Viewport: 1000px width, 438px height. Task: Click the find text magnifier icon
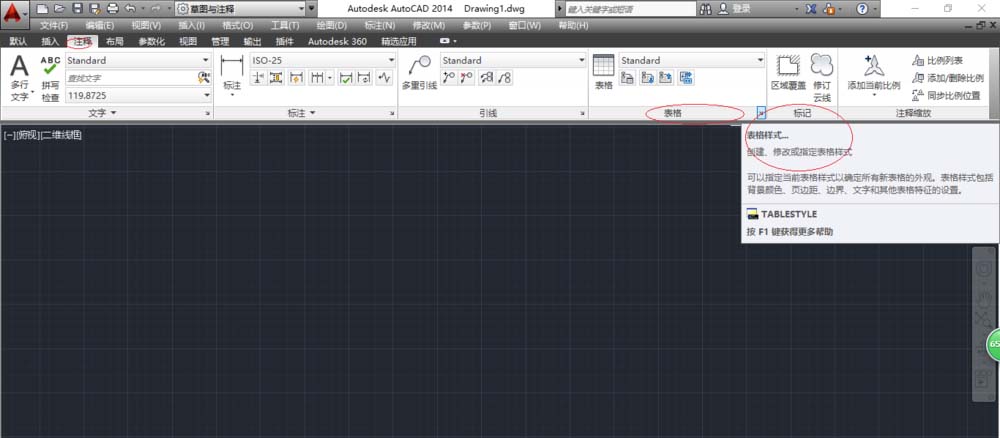(x=203, y=78)
